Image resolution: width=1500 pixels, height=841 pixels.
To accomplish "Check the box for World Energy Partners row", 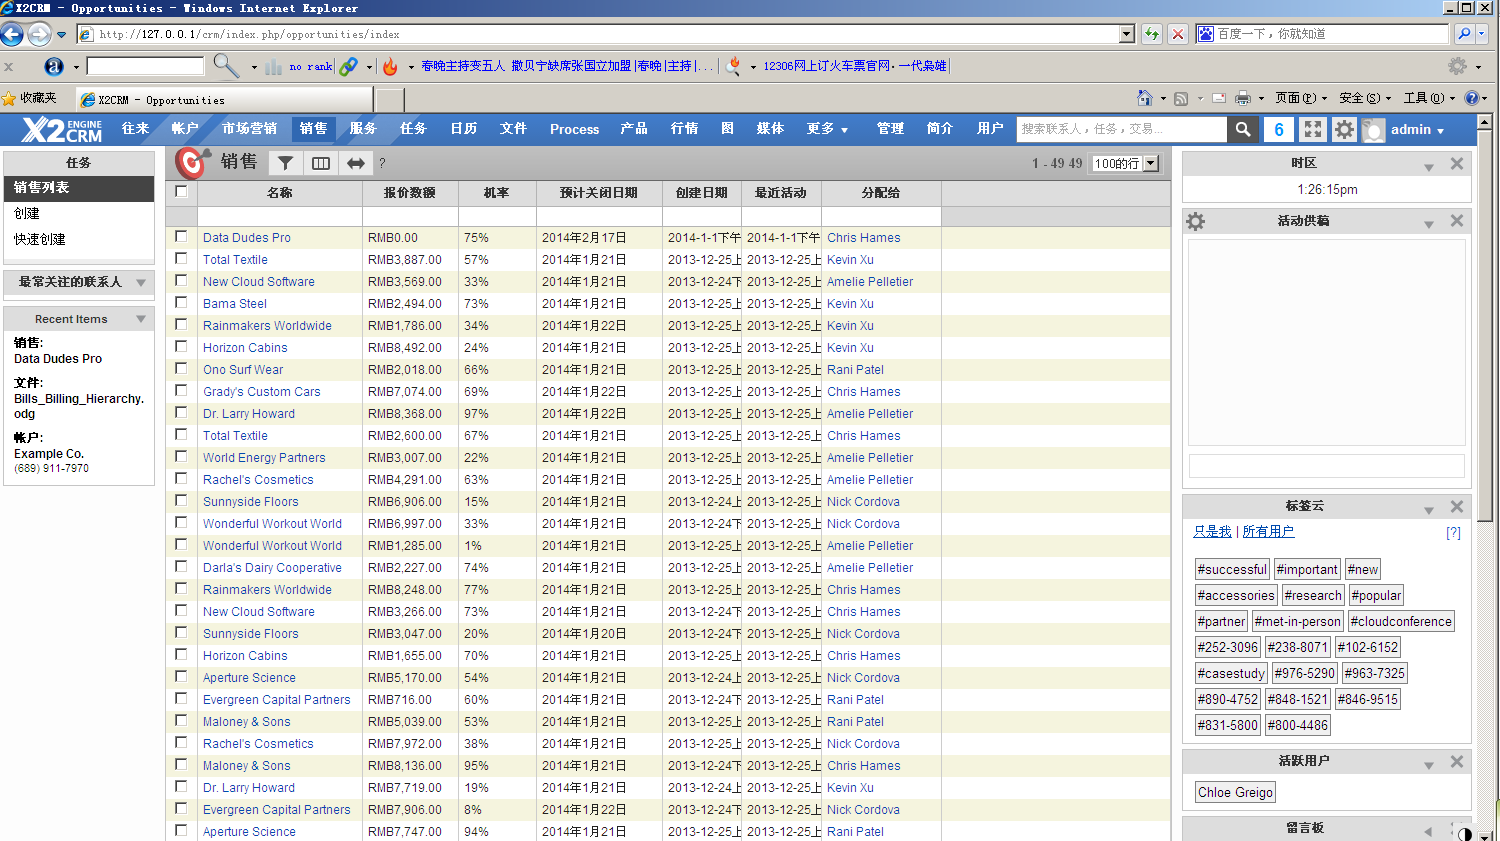I will click(x=181, y=457).
